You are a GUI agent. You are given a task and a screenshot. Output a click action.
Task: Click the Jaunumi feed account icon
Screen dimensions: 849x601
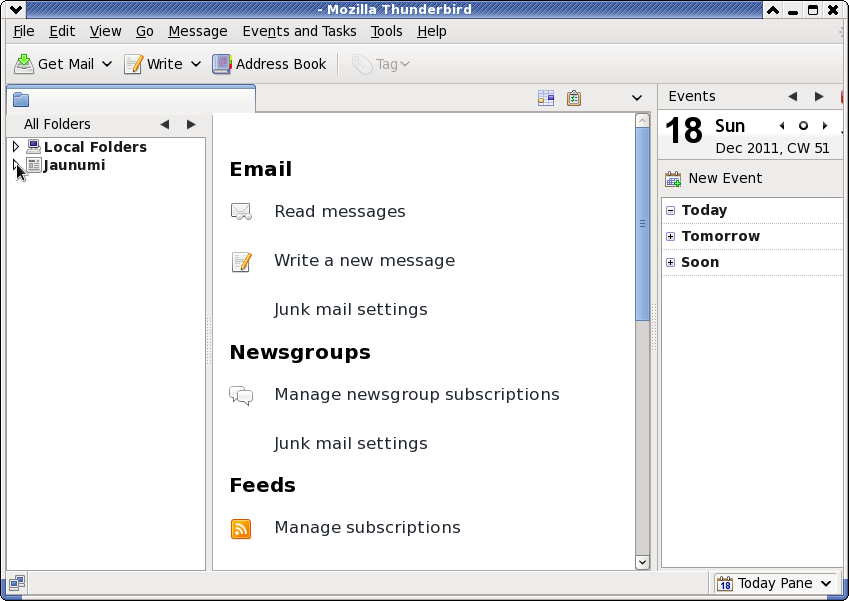click(34, 165)
